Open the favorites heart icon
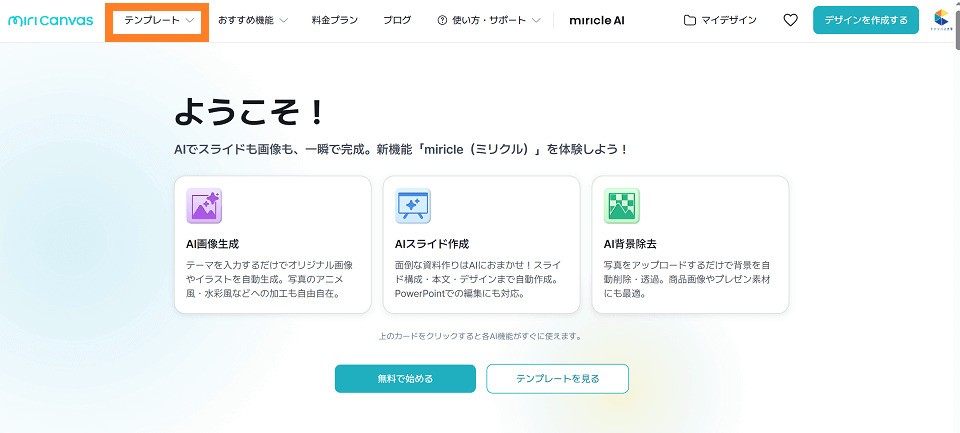Screen dimensions: 960x433 (790, 20)
